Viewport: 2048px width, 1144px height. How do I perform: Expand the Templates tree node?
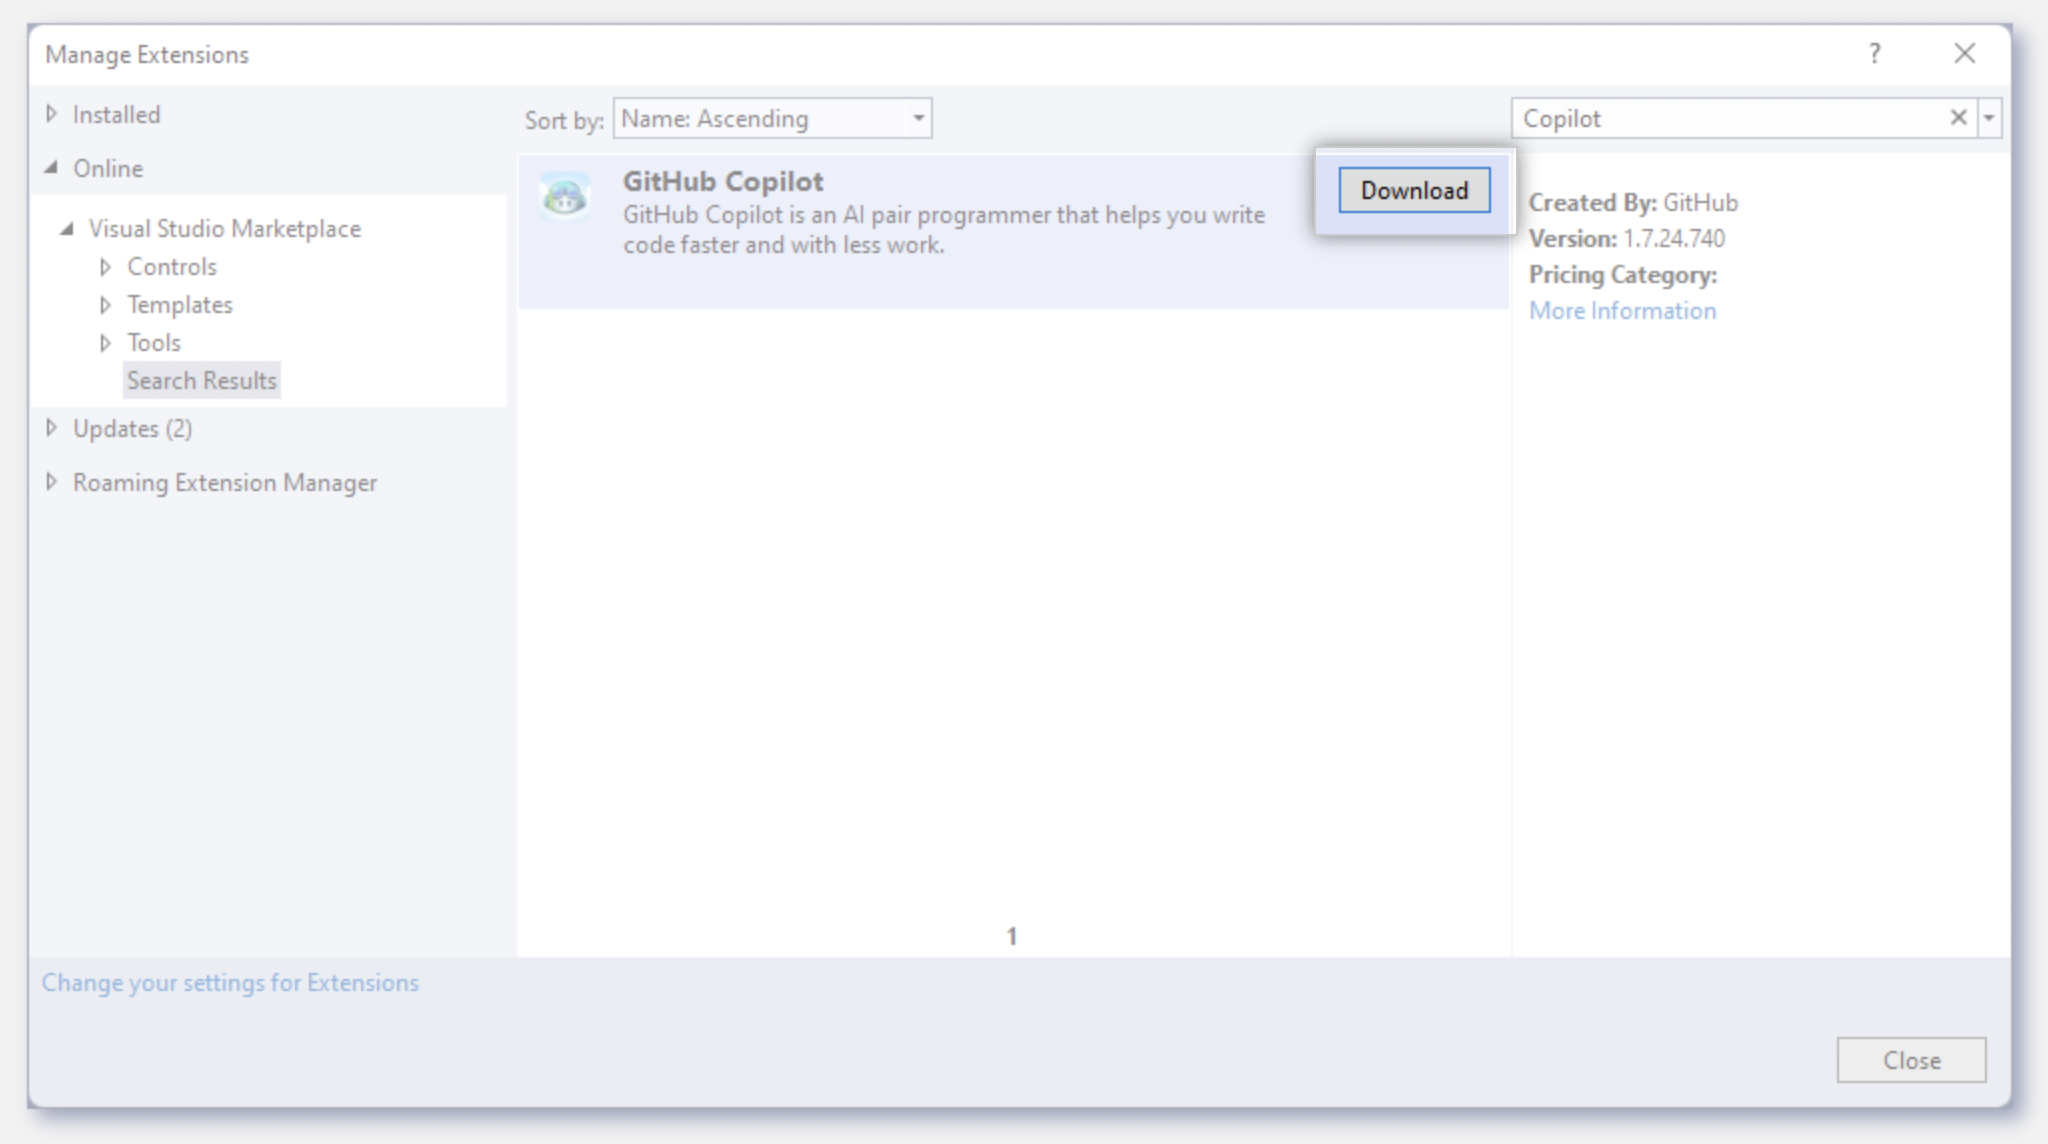(105, 305)
